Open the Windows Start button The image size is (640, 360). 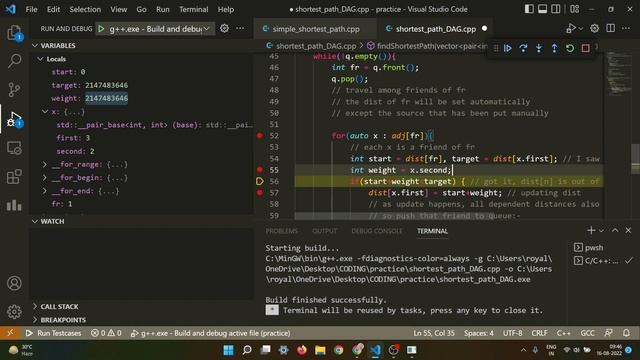(229, 350)
